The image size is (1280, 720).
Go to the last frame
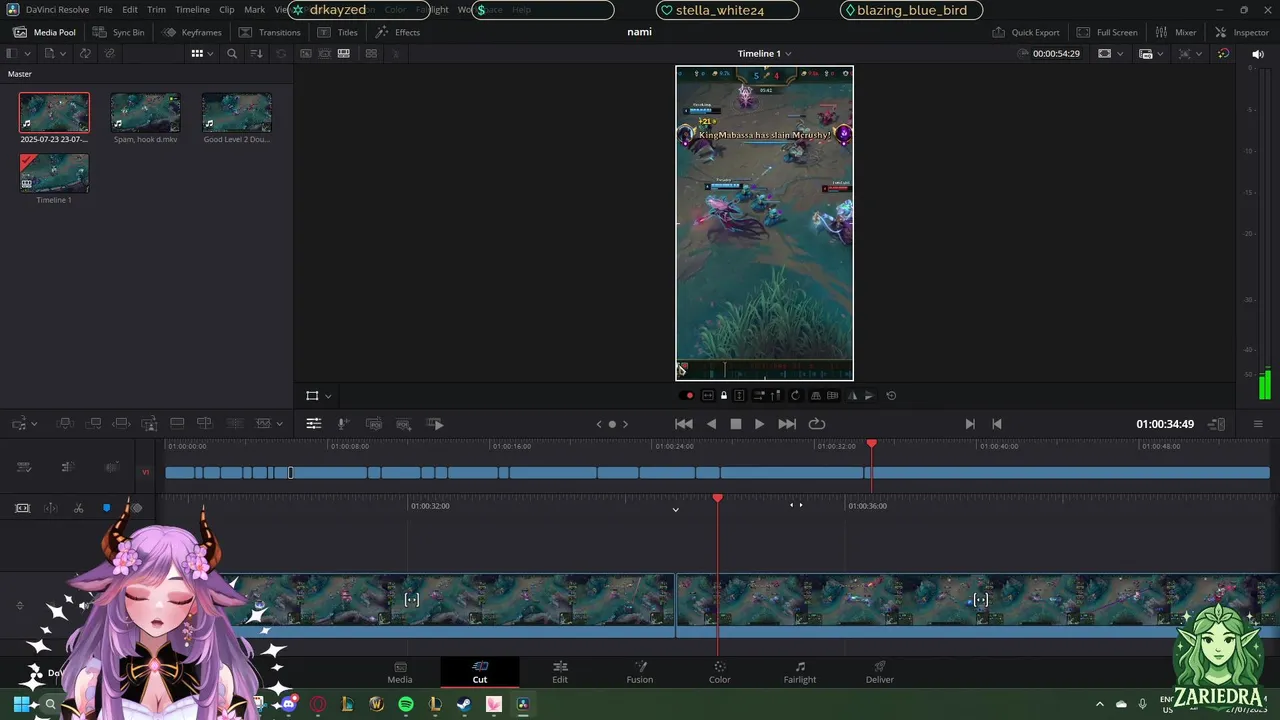pos(787,424)
